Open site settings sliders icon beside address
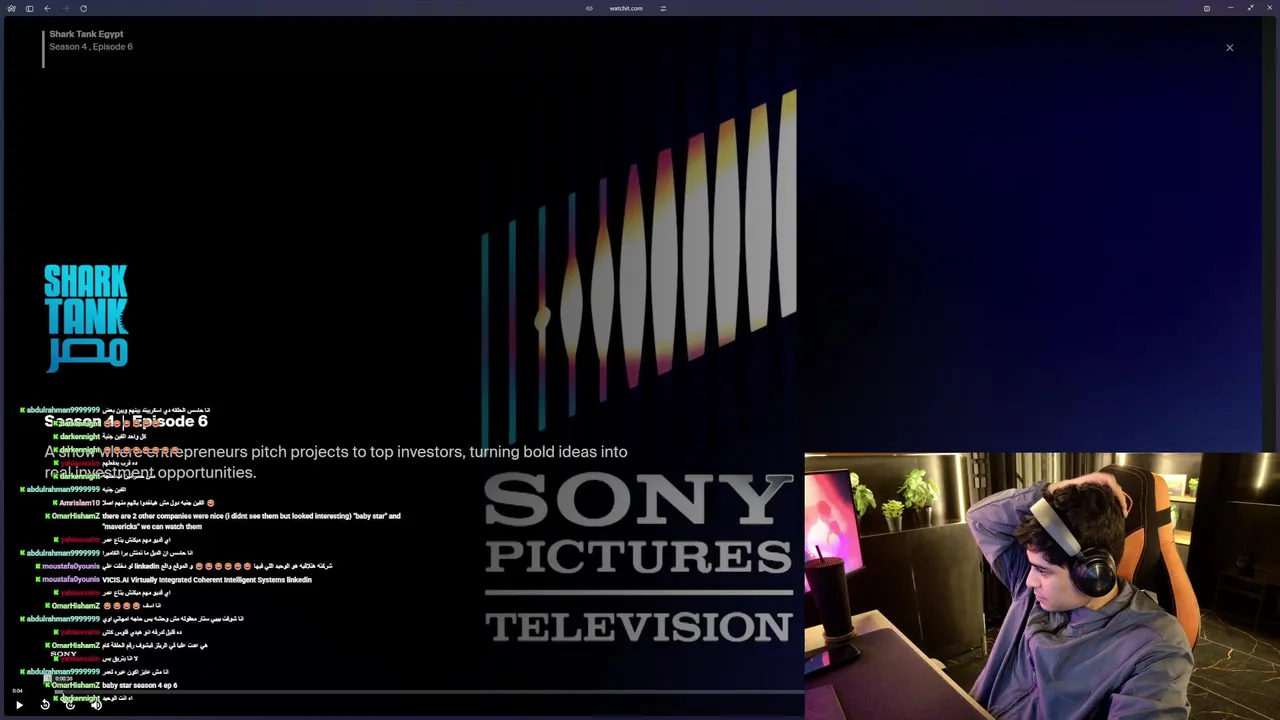Viewport: 1280px width, 720px height. point(663,8)
